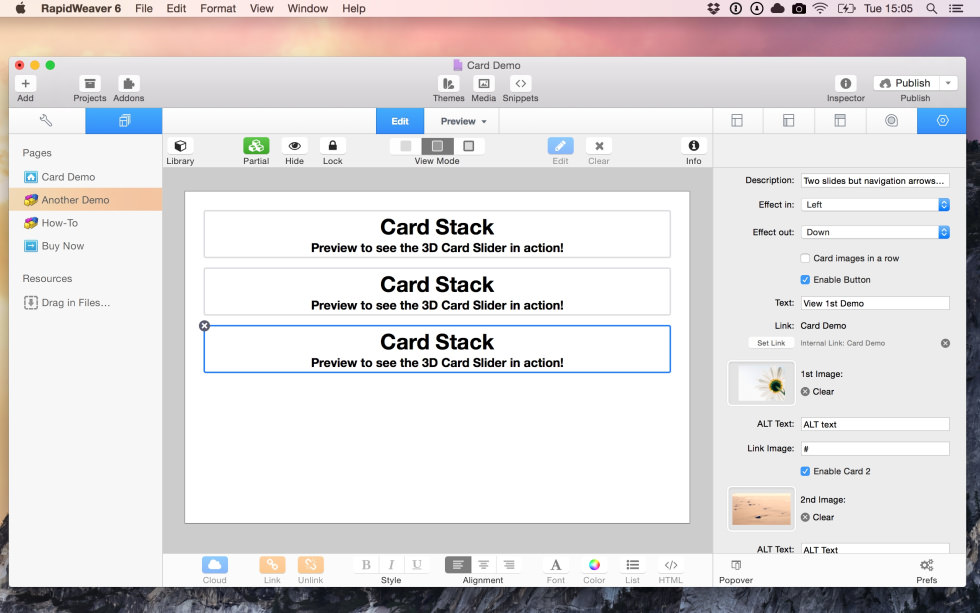
Task: Open the Effect in dropdown
Action: coord(875,204)
